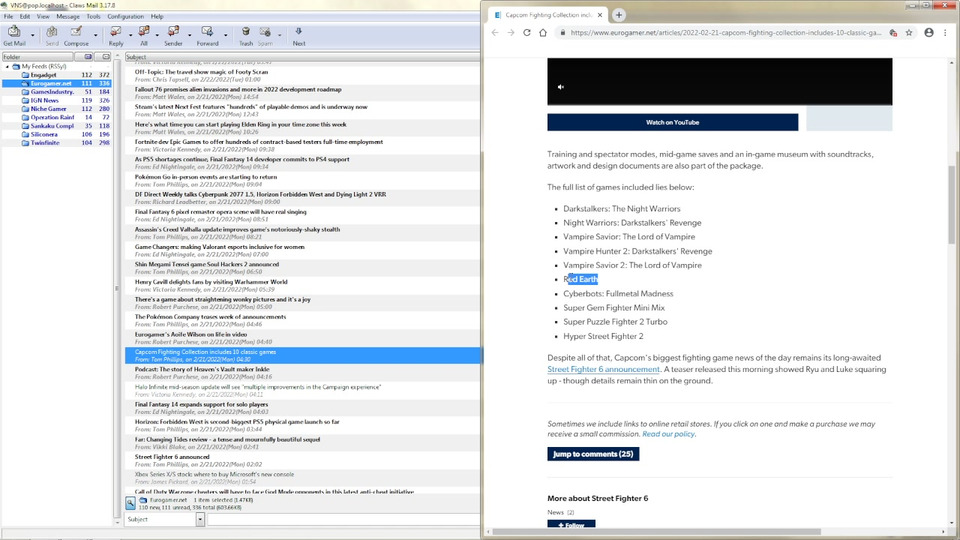
Task: Click the Follow button under Street Fighter 6
Action: coord(571,525)
